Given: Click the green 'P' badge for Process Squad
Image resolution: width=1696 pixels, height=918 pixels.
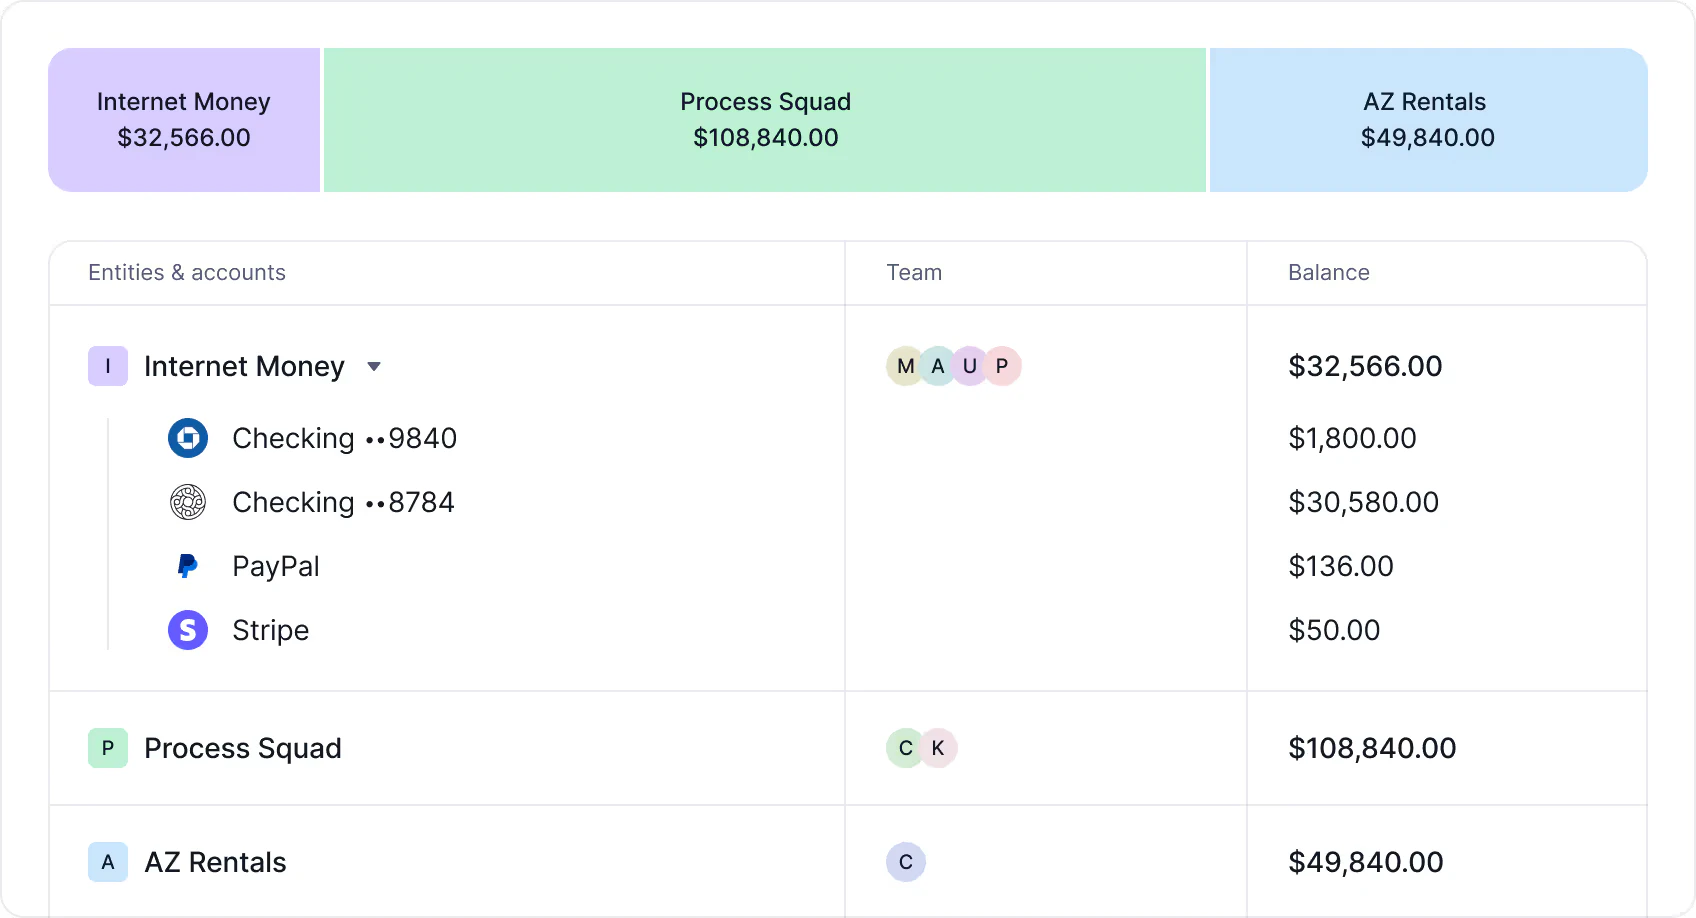Looking at the screenshot, I should [x=107, y=748].
